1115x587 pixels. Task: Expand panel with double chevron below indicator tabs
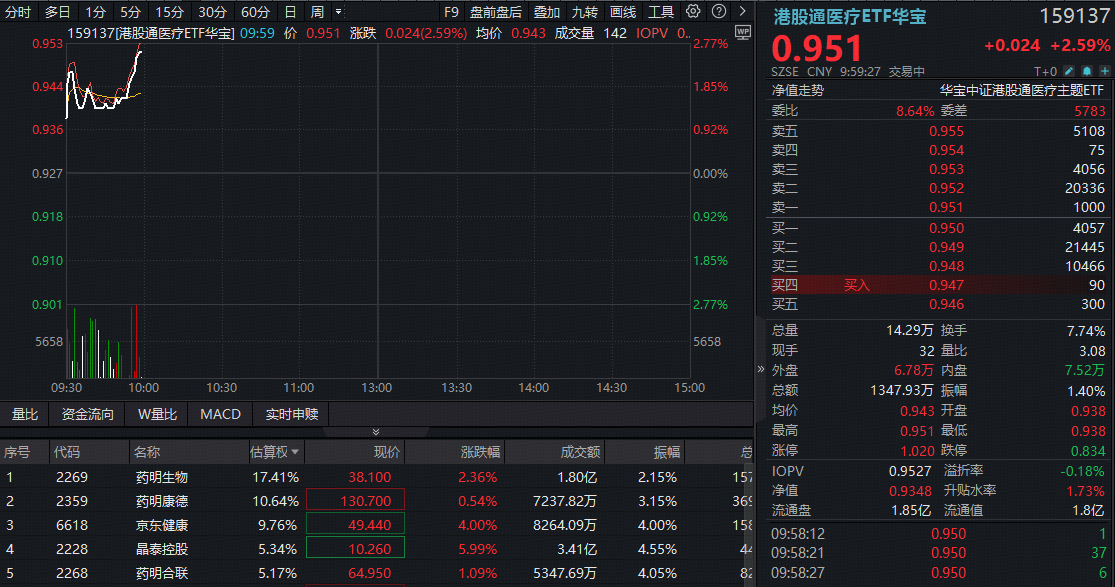pos(376,432)
